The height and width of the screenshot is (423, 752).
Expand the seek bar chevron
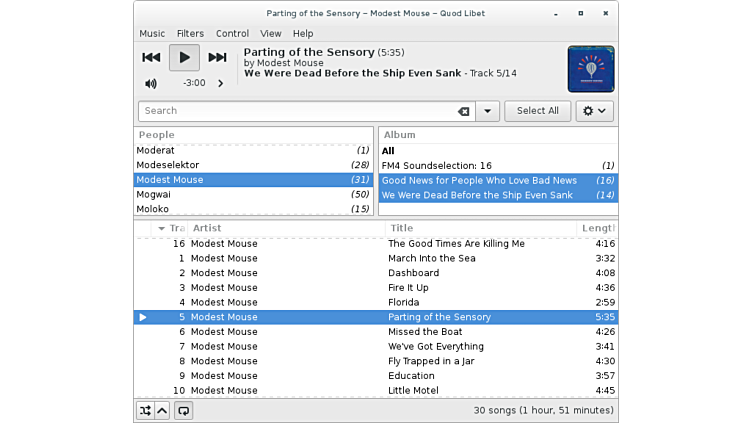tap(221, 83)
